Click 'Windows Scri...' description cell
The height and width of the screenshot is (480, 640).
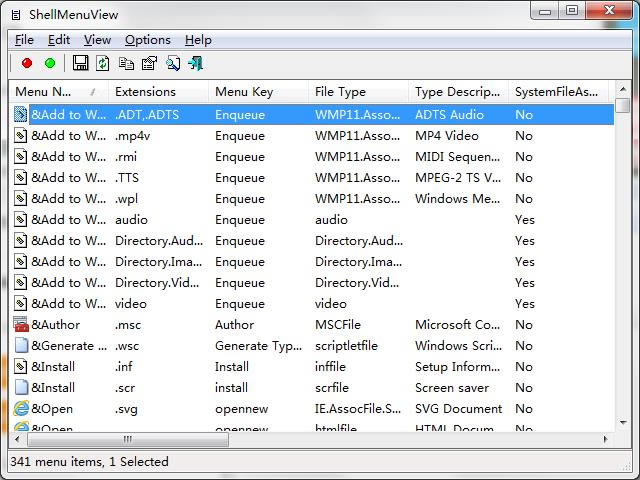click(x=458, y=346)
